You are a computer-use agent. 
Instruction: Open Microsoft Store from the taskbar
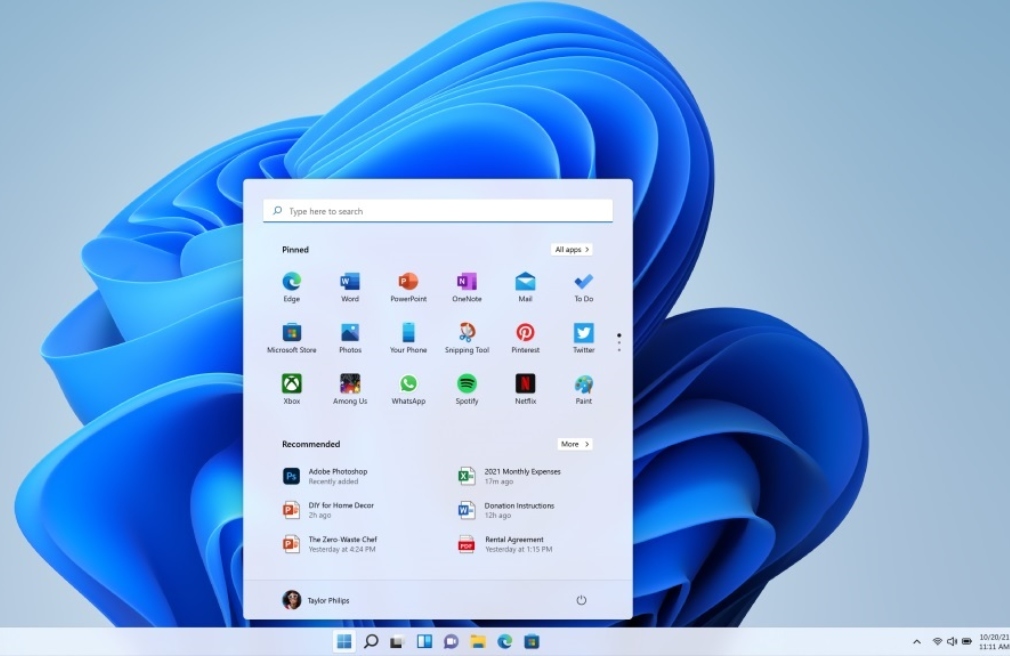pyautogui.click(x=531, y=641)
